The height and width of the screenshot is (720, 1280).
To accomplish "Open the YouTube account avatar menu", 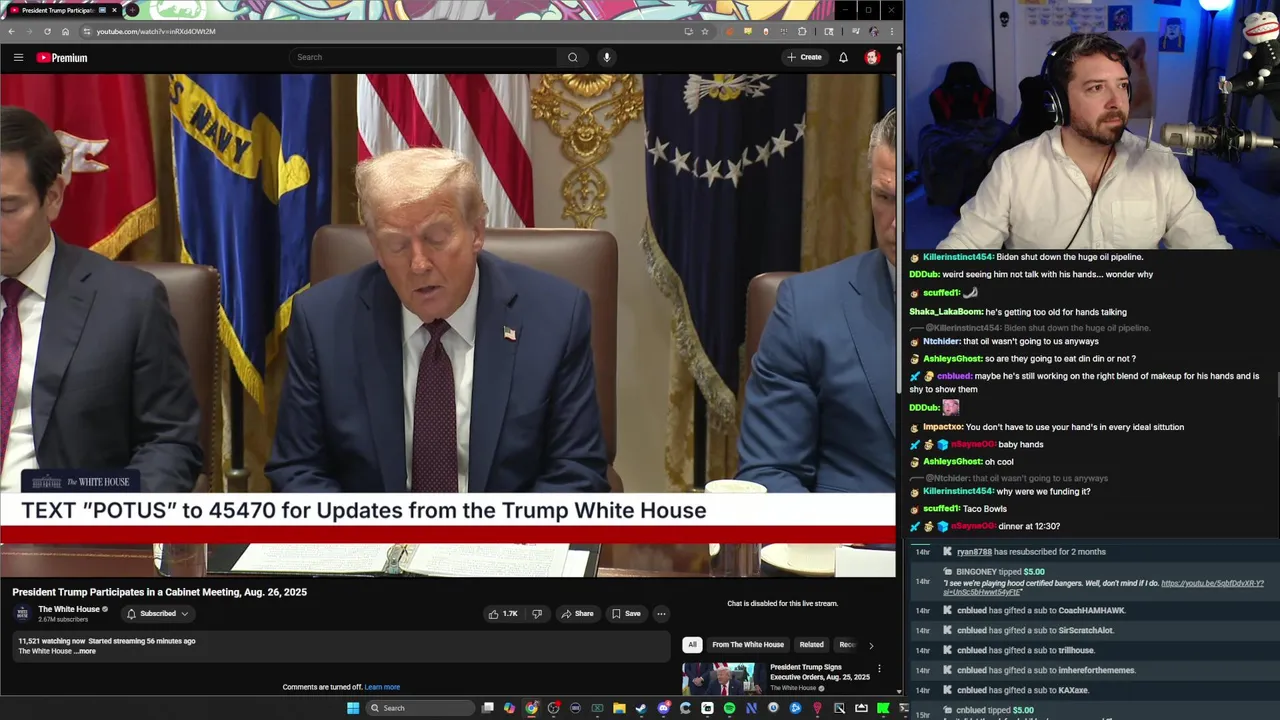I will tap(872, 57).
